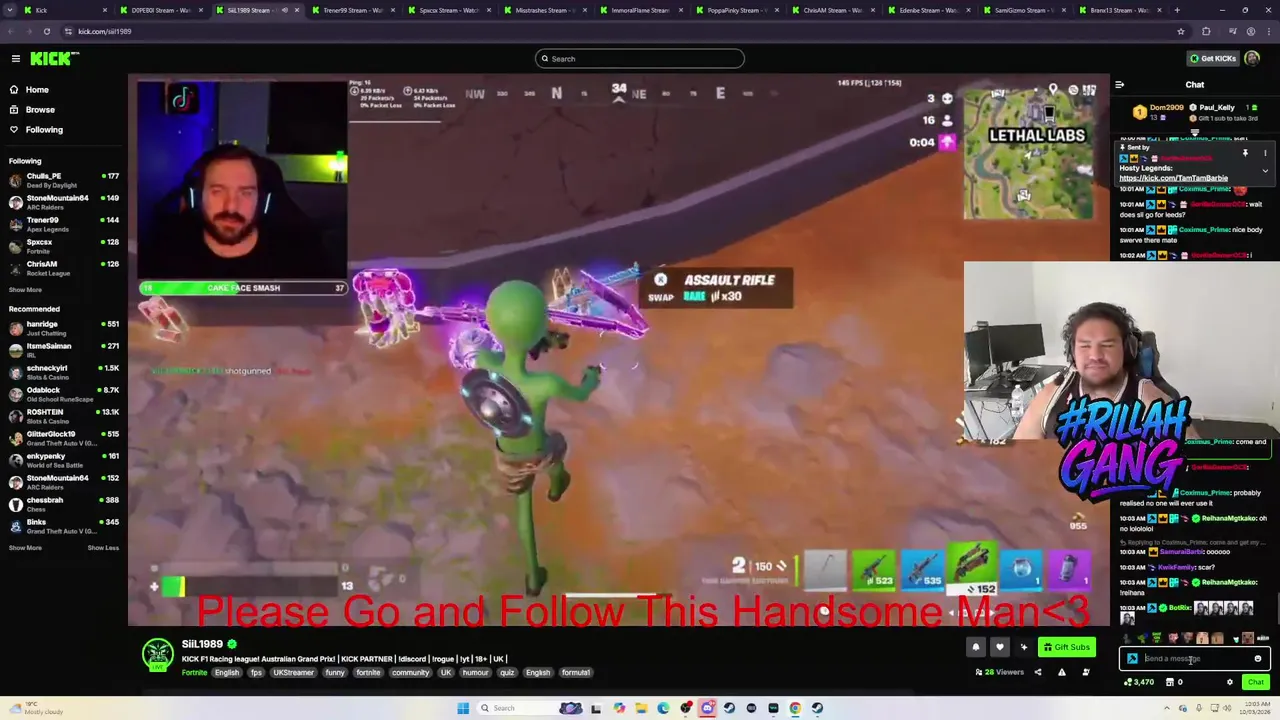Open three-dot menu on pinned message
The width and height of the screenshot is (1280, 720).
pyautogui.click(x=1265, y=153)
